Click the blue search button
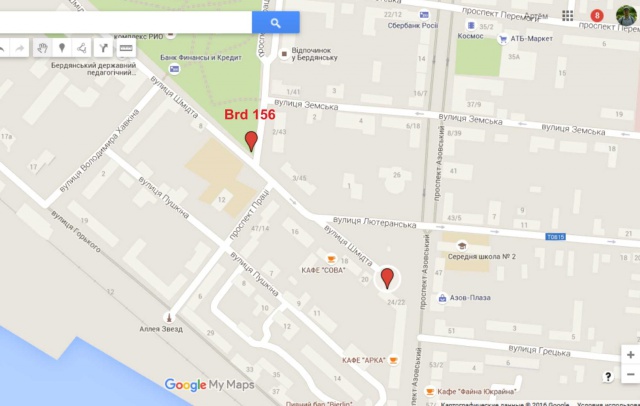 pyautogui.click(x=276, y=22)
